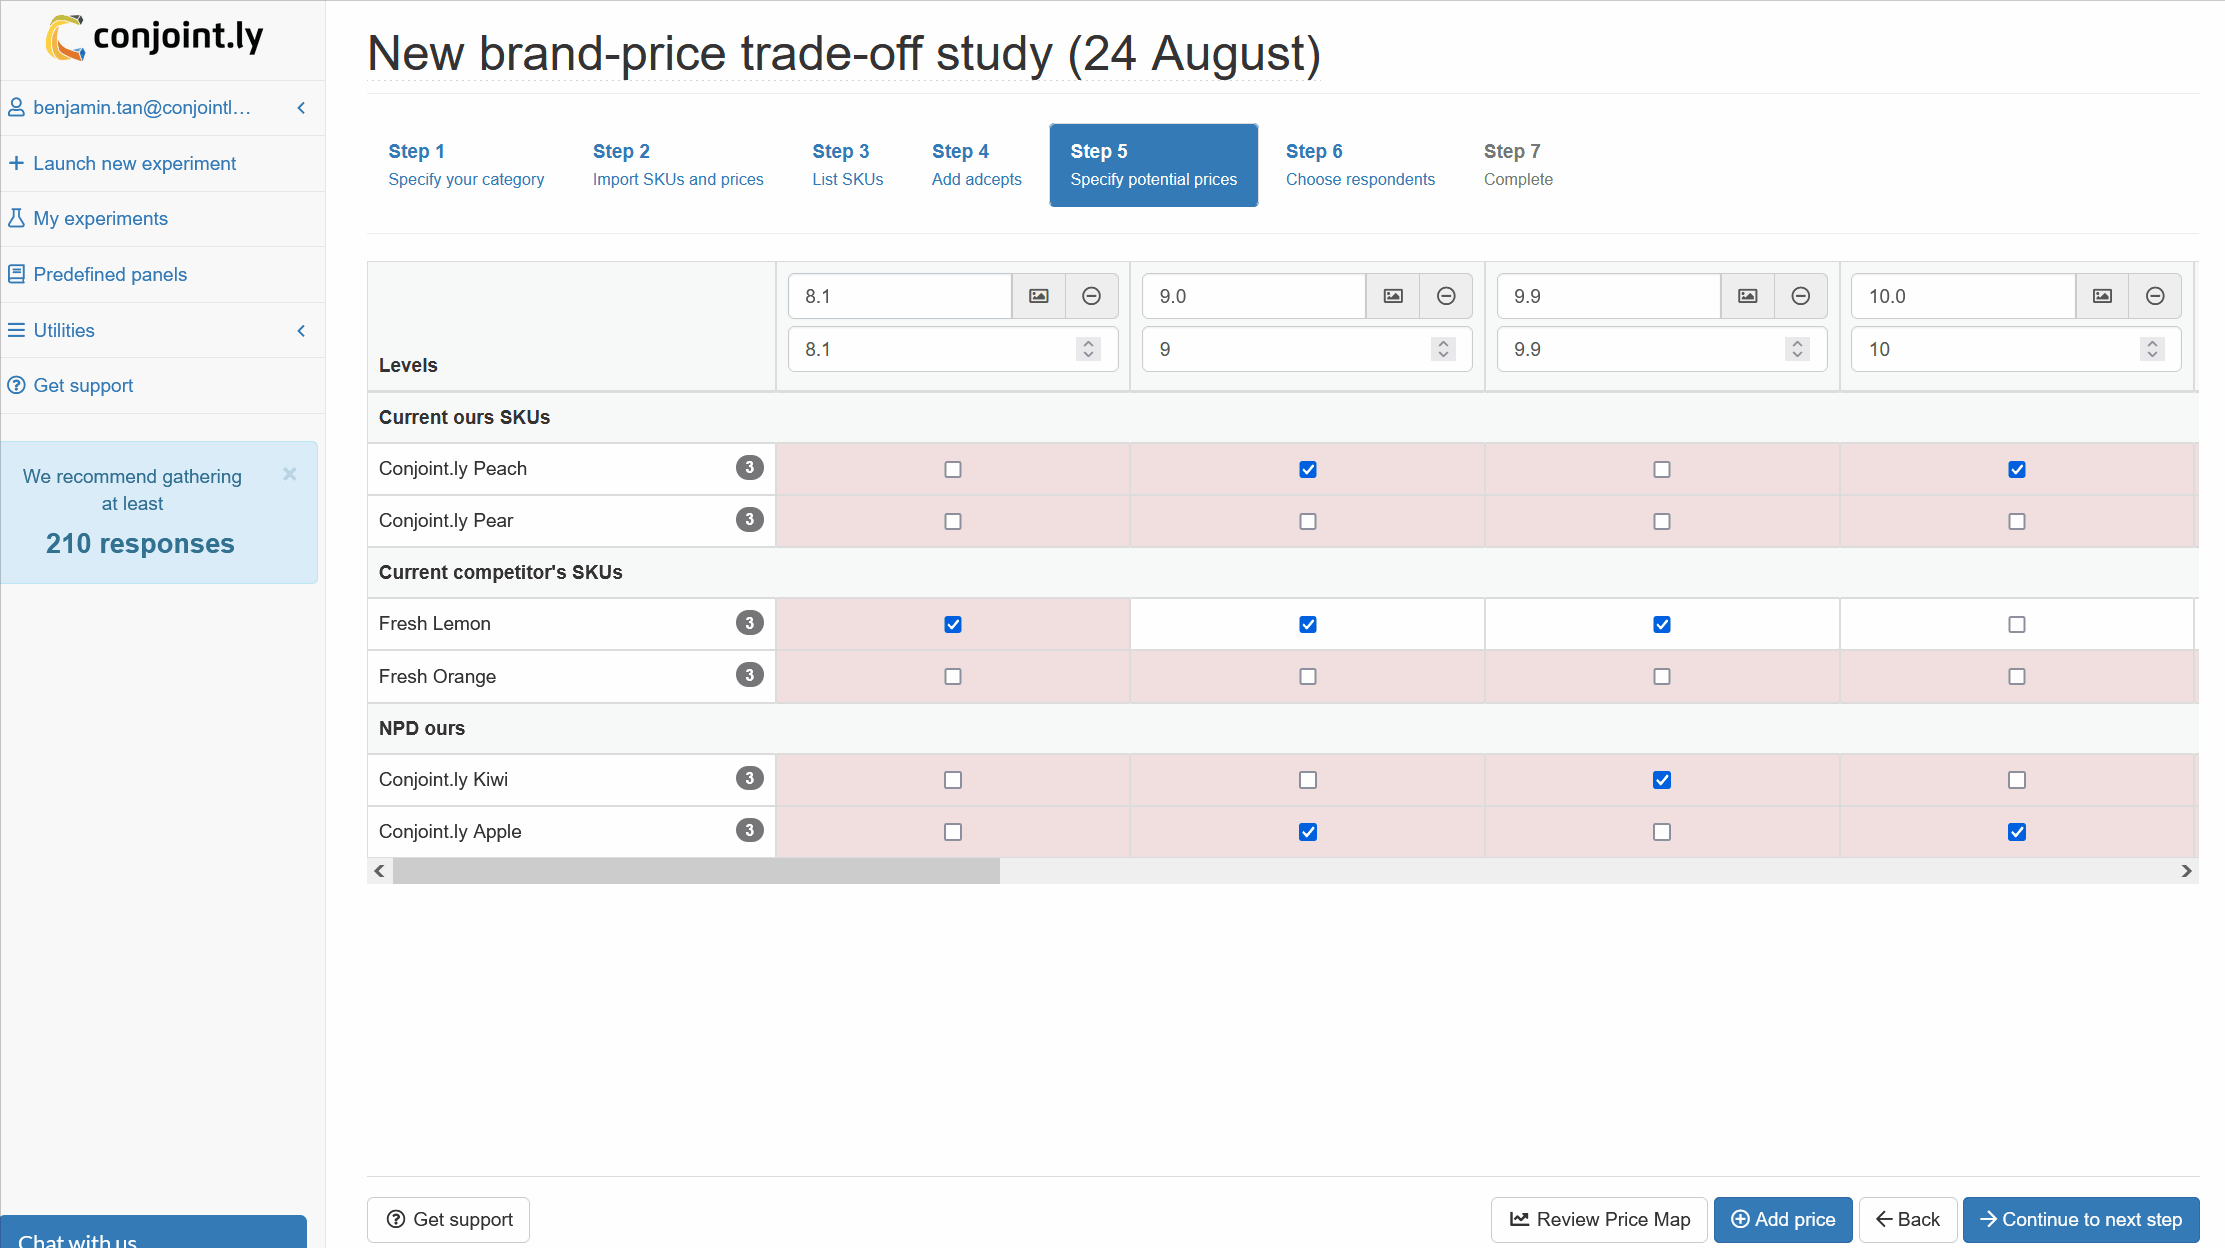Image resolution: width=2225 pixels, height=1248 pixels.
Task: Open the Review Price Map button
Action: [1599, 1219]
